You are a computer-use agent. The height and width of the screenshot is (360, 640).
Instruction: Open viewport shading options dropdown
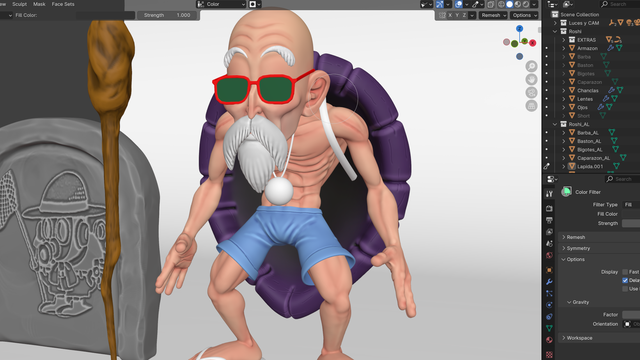tap(534, 4)
